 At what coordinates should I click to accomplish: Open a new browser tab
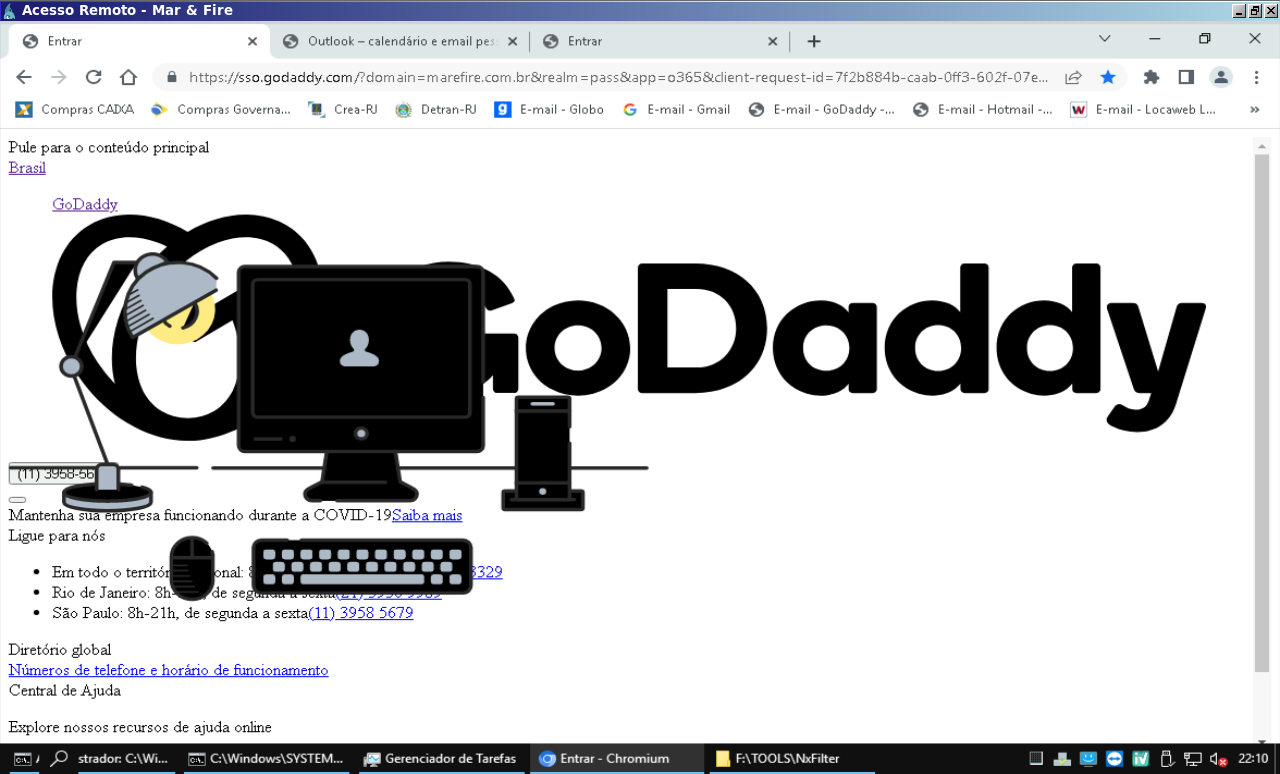click(814, 41)
